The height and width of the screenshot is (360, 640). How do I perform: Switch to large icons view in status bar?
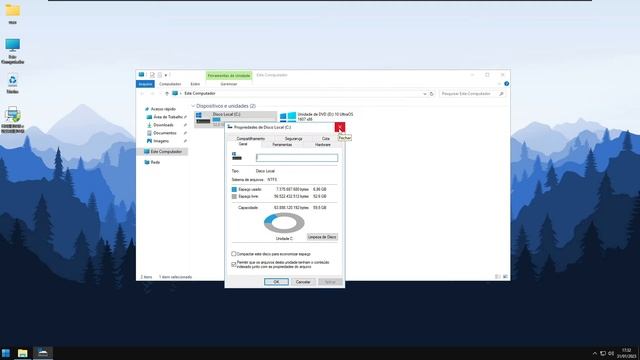505,277
